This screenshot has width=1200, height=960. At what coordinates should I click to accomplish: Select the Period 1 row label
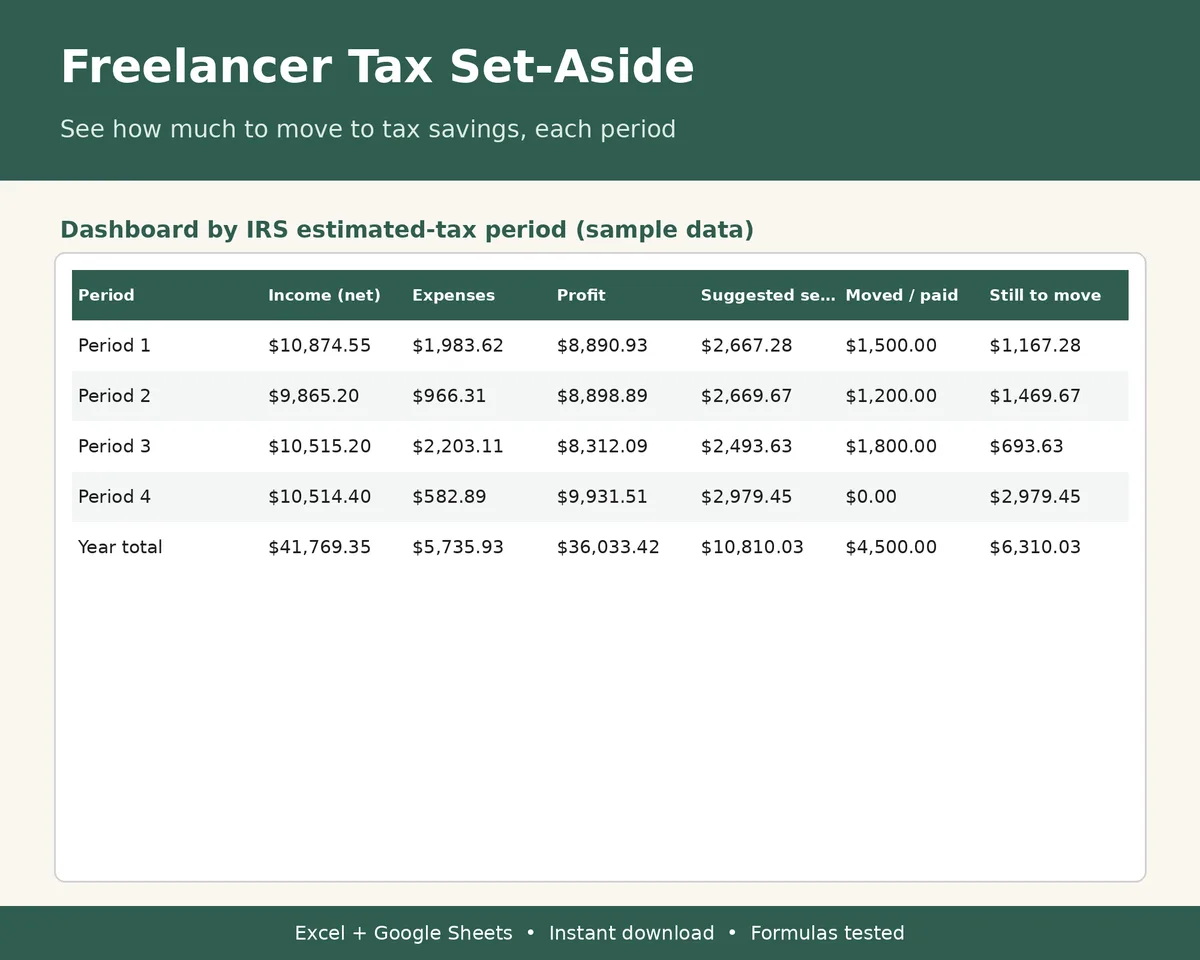tap(114, 345)
